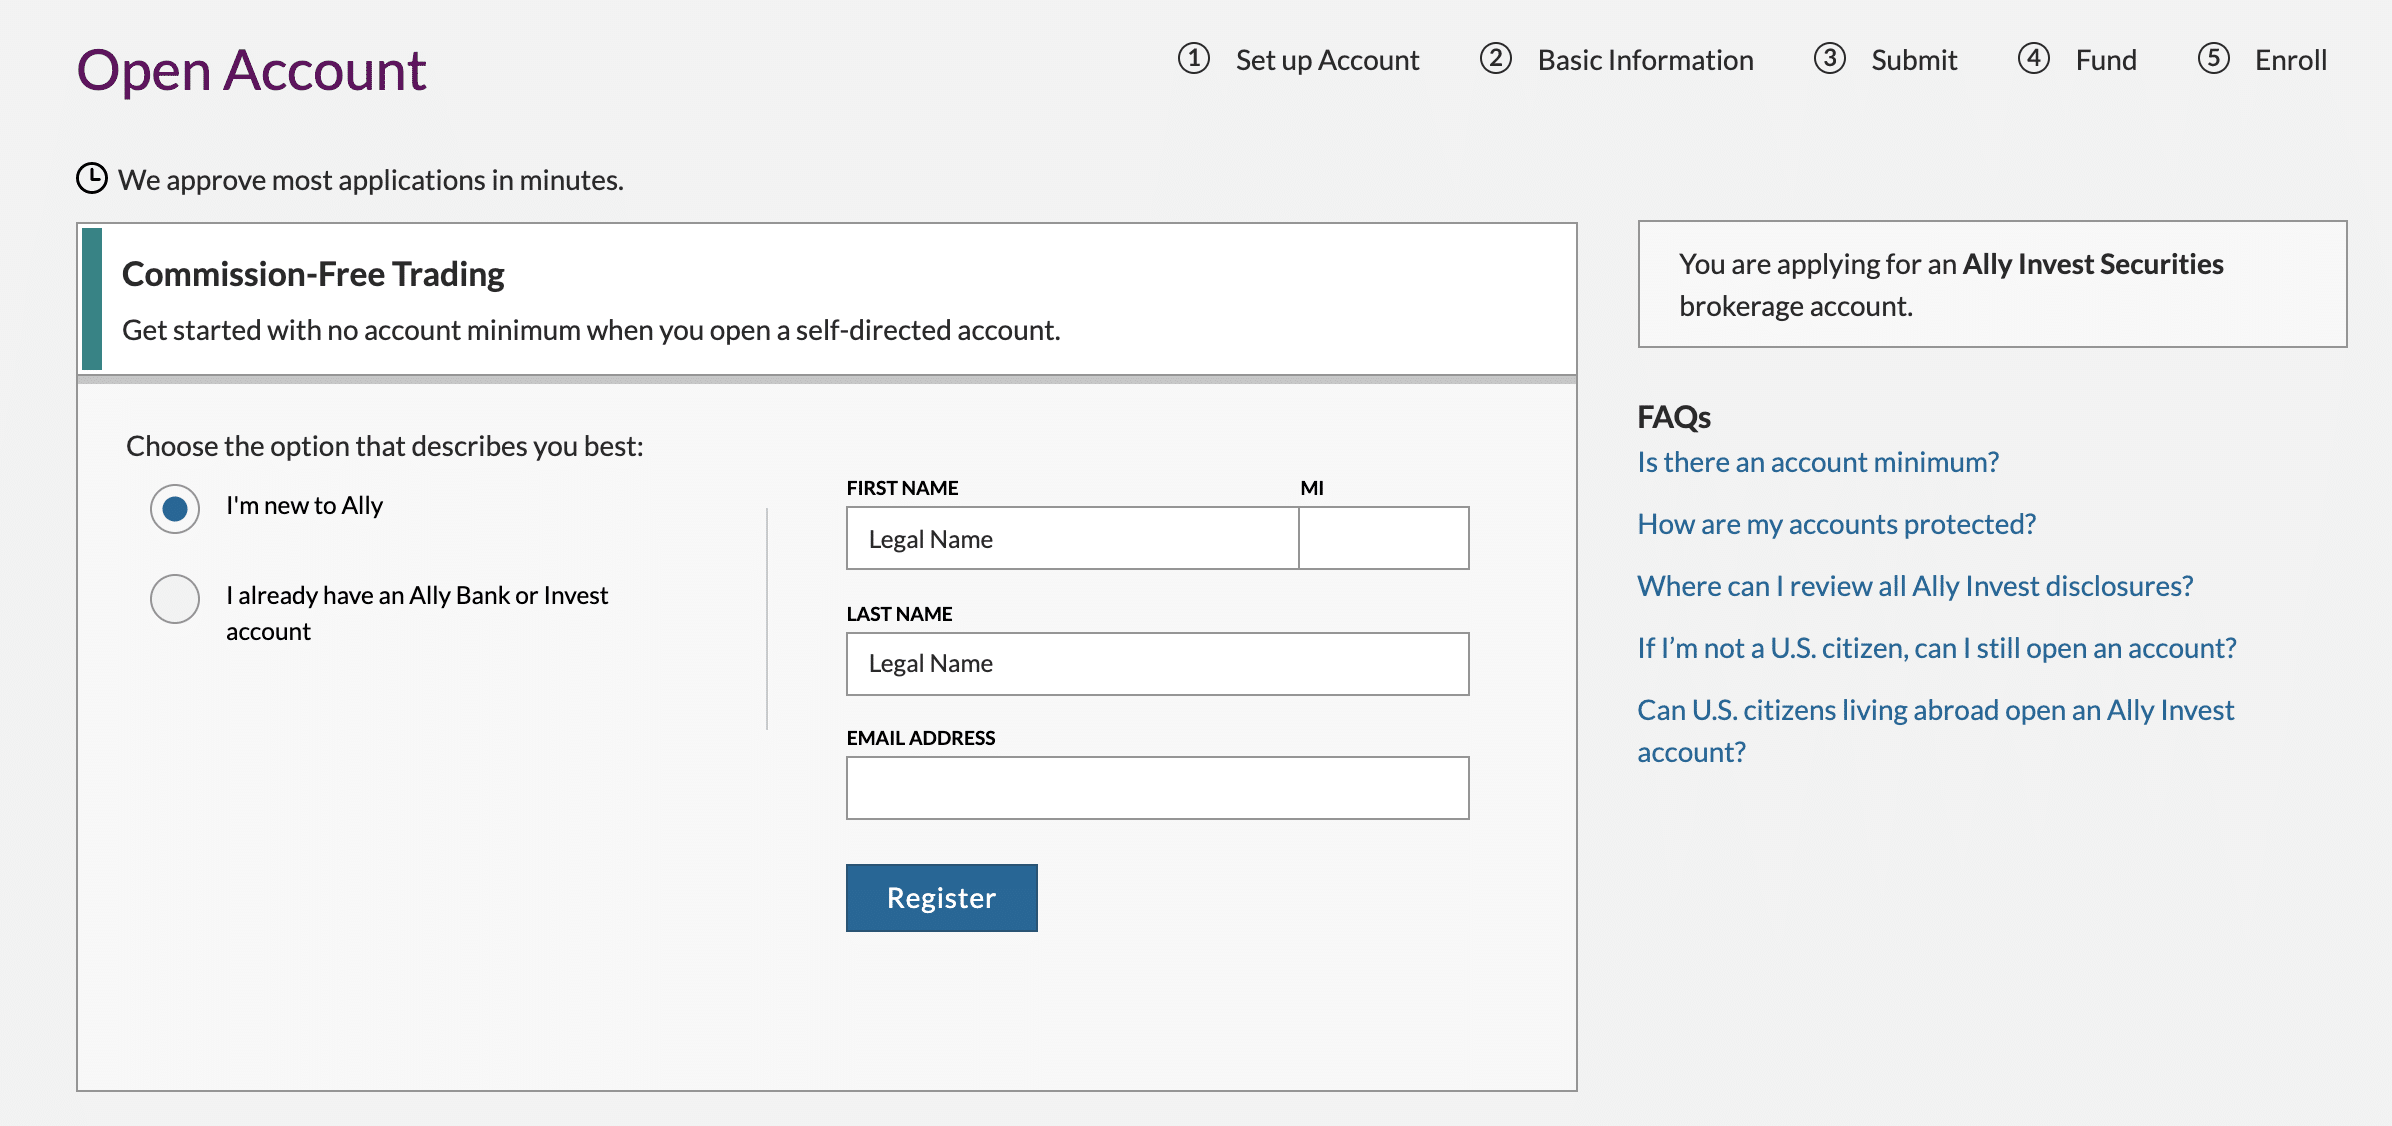
Task: Open the U.S. citizens living abroad FAQ
Action: (1935, 731)
